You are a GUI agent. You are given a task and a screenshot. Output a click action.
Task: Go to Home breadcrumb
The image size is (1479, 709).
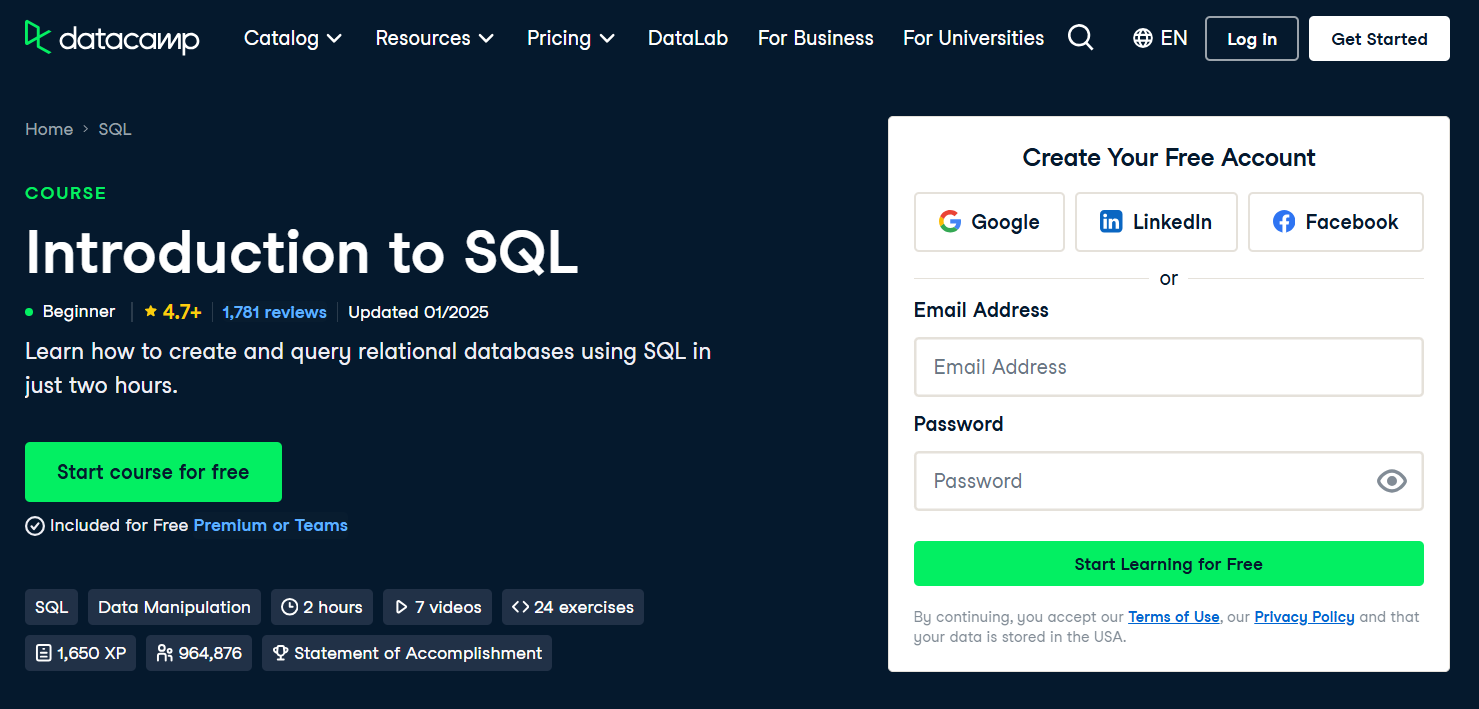click(x=49, y=129)
